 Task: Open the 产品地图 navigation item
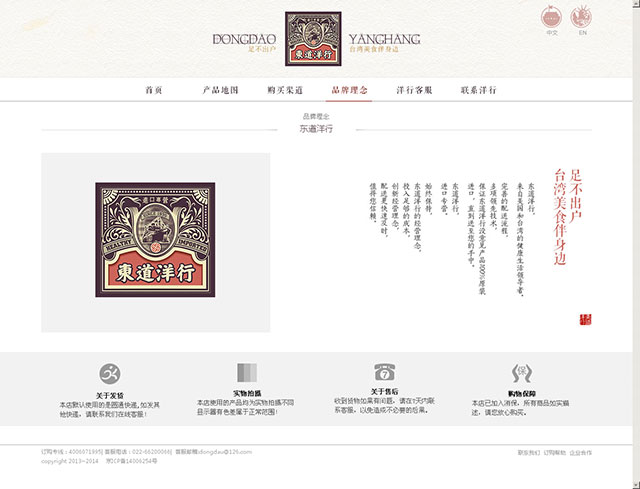220,90
